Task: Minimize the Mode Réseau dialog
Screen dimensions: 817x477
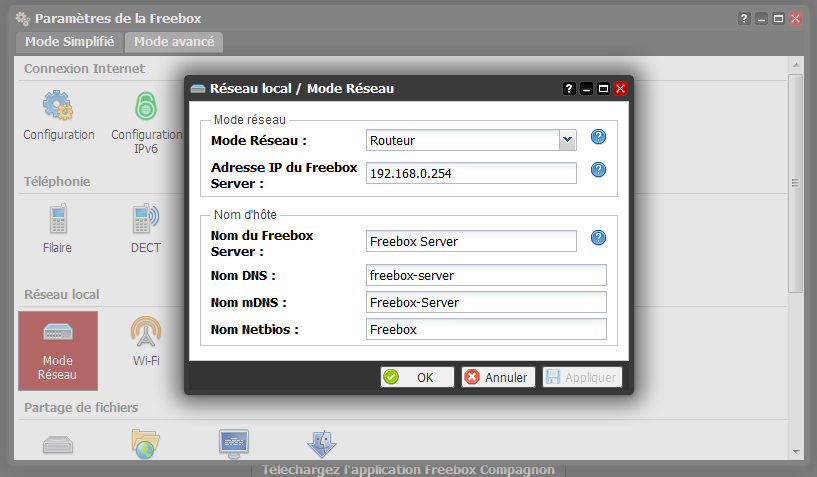Action: point(586,89)
